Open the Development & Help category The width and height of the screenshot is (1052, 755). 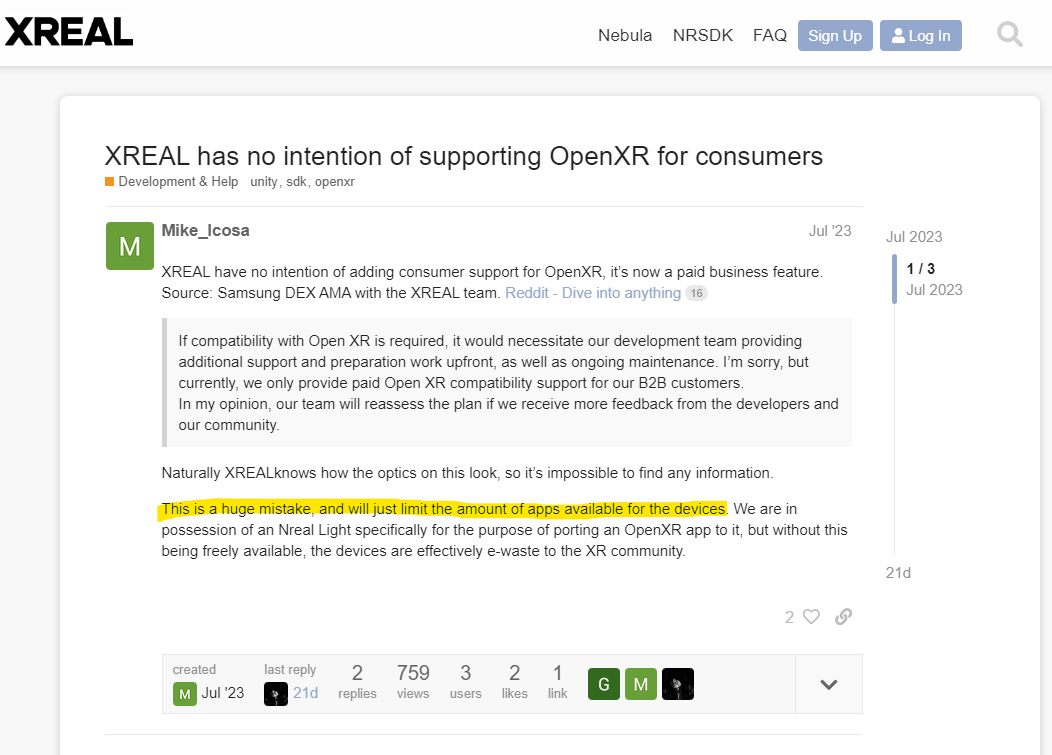tap(178, 182)
